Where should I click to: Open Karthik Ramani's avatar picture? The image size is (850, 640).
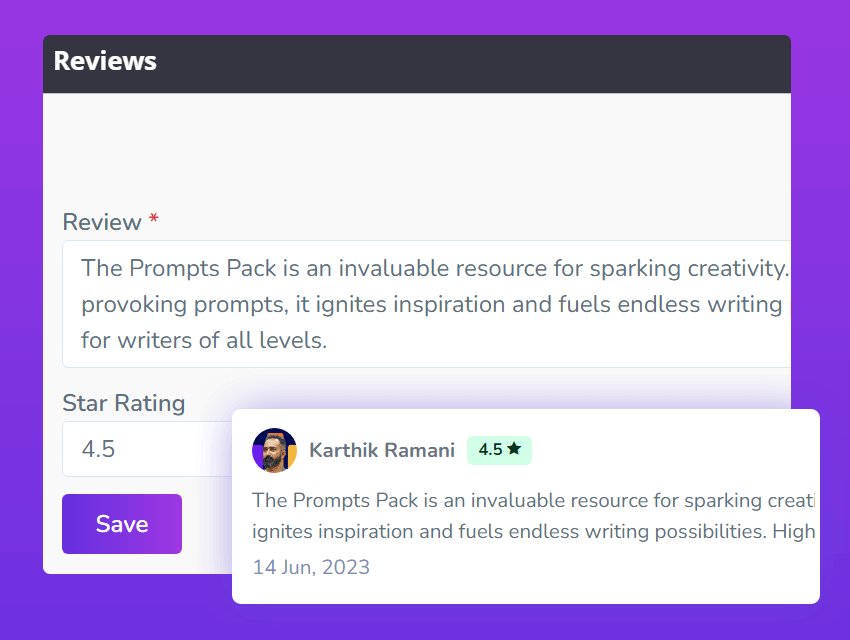click(x=274, y=450)
